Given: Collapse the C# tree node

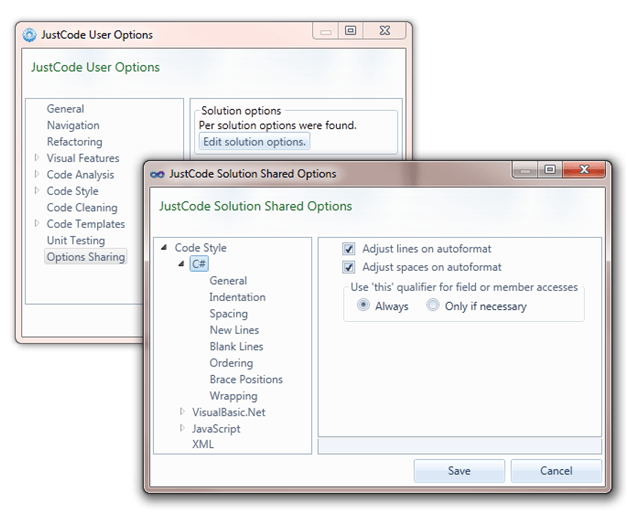Looking at the screenshot, I should pyautogui.click(x=181, y=264).
